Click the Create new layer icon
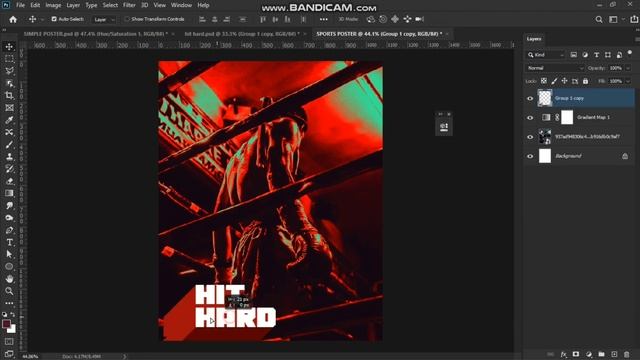This screenshot has height=360, width=640. [x=614, y=354]
